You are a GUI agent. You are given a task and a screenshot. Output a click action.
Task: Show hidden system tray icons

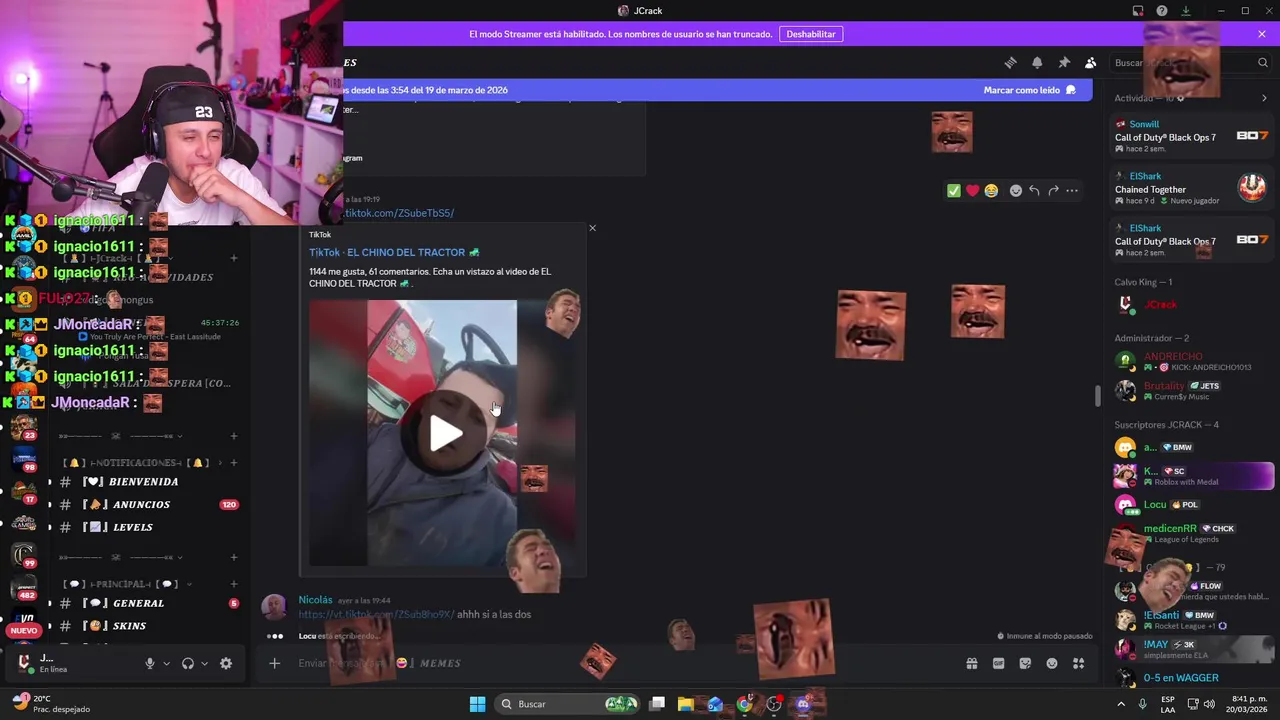pos(1120,704)
